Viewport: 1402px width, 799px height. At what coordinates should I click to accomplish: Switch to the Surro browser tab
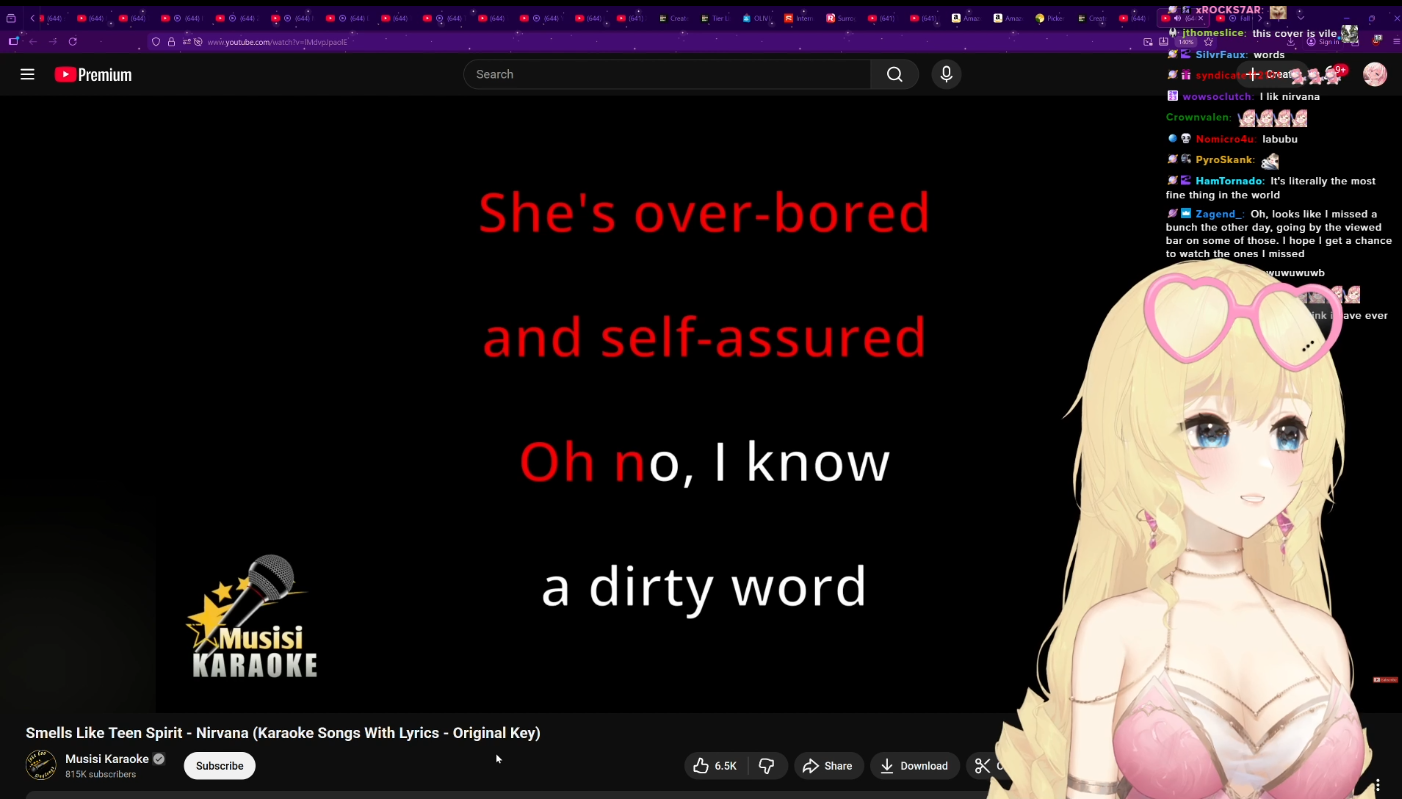click(840, 18)
